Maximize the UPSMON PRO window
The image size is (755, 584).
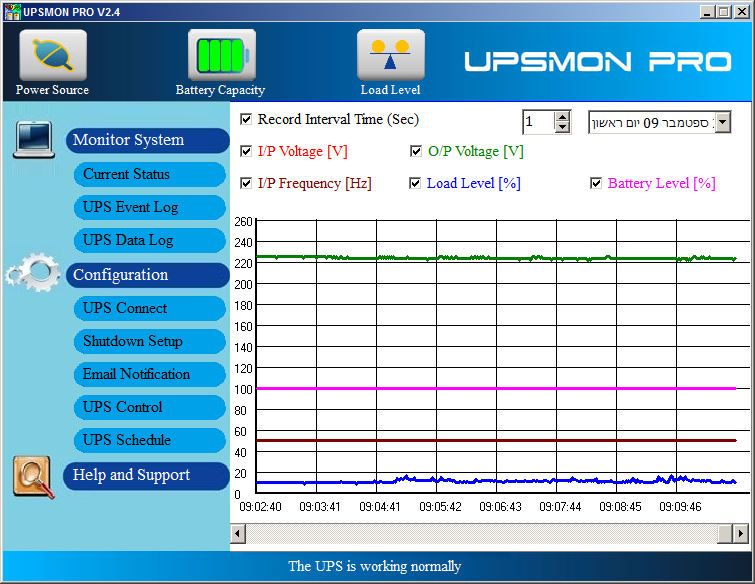[x=723, y=12]
